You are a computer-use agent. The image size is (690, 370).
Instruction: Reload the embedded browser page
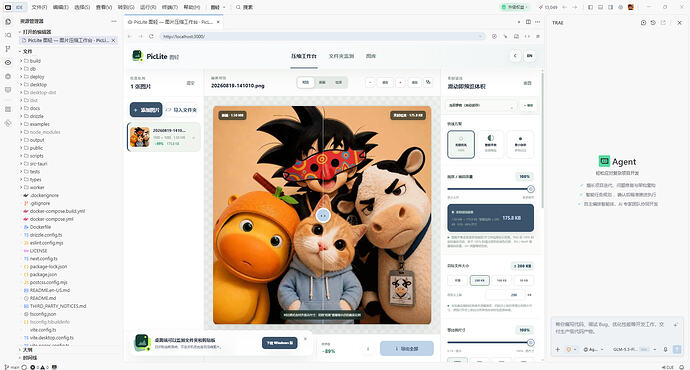pyautogui.click(x=151, y=37)
